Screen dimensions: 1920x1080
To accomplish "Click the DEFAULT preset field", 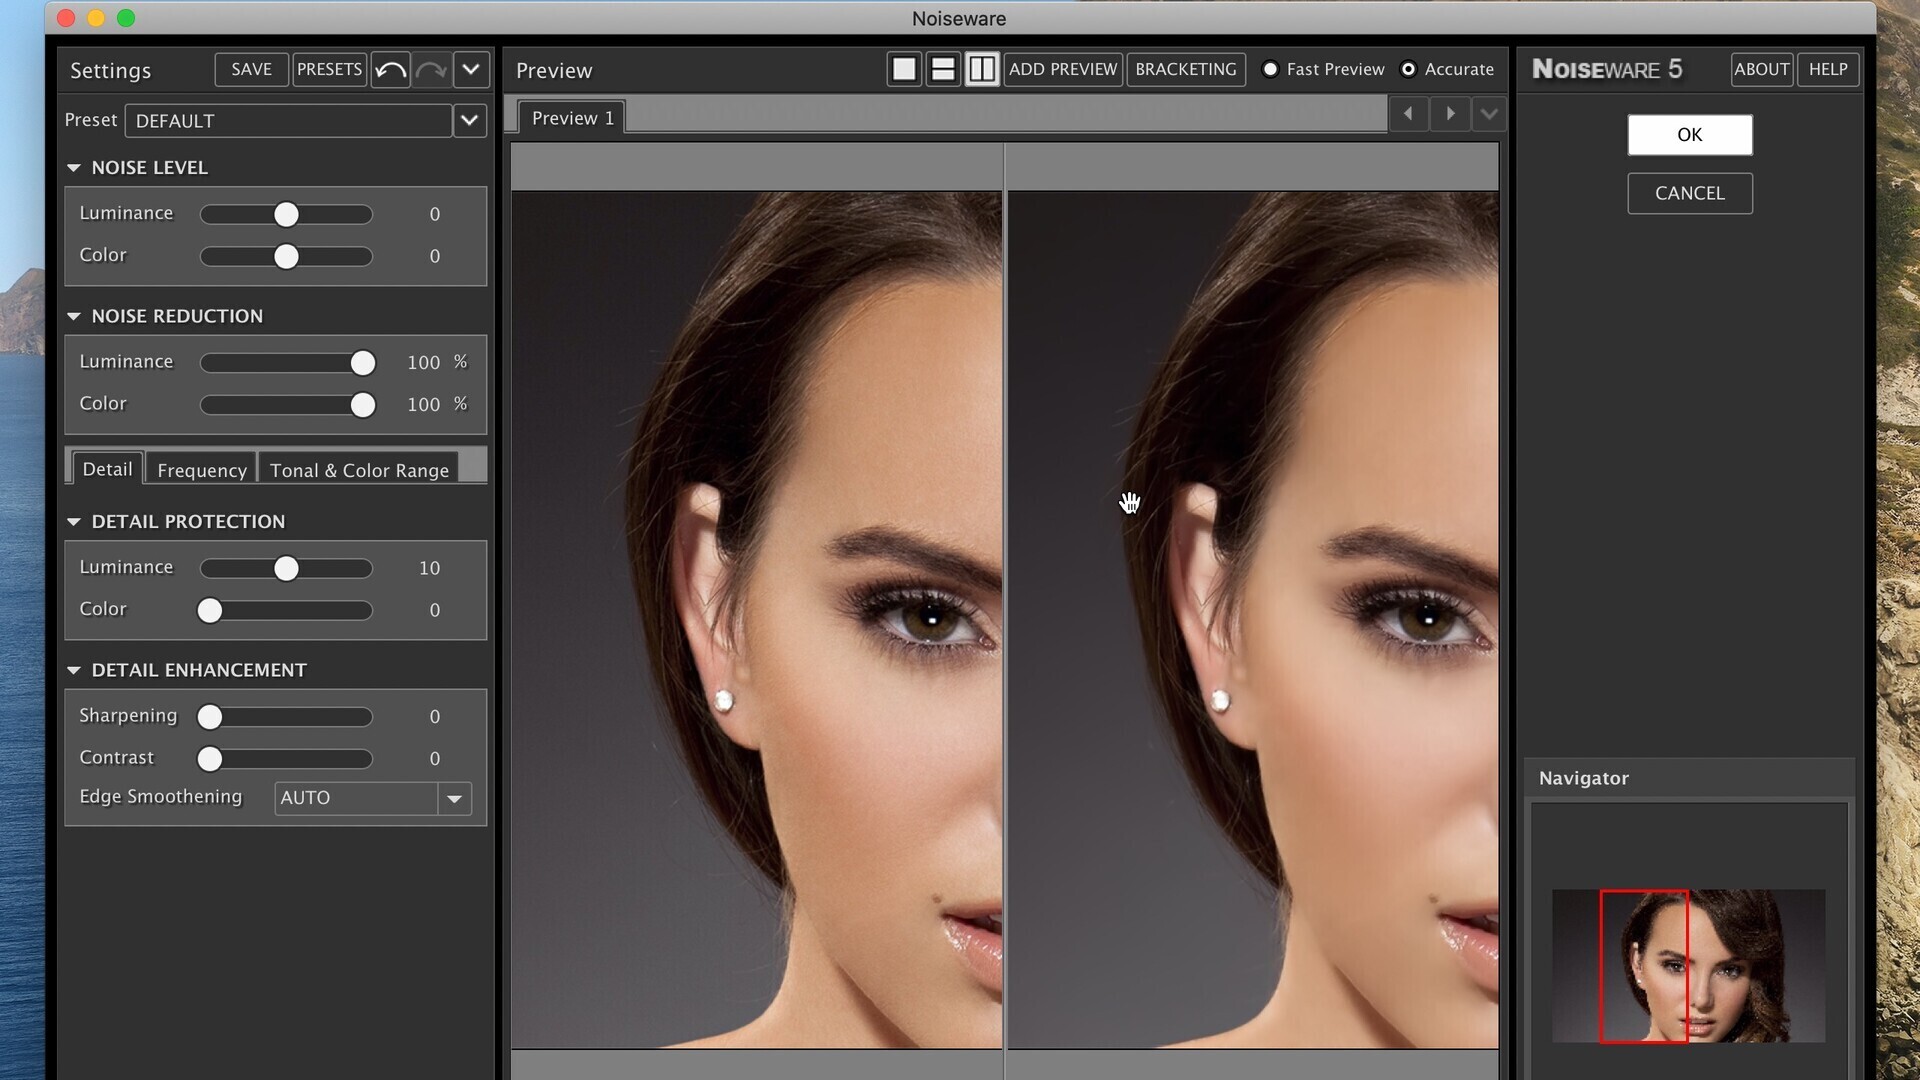I will (x=288, y=121).
